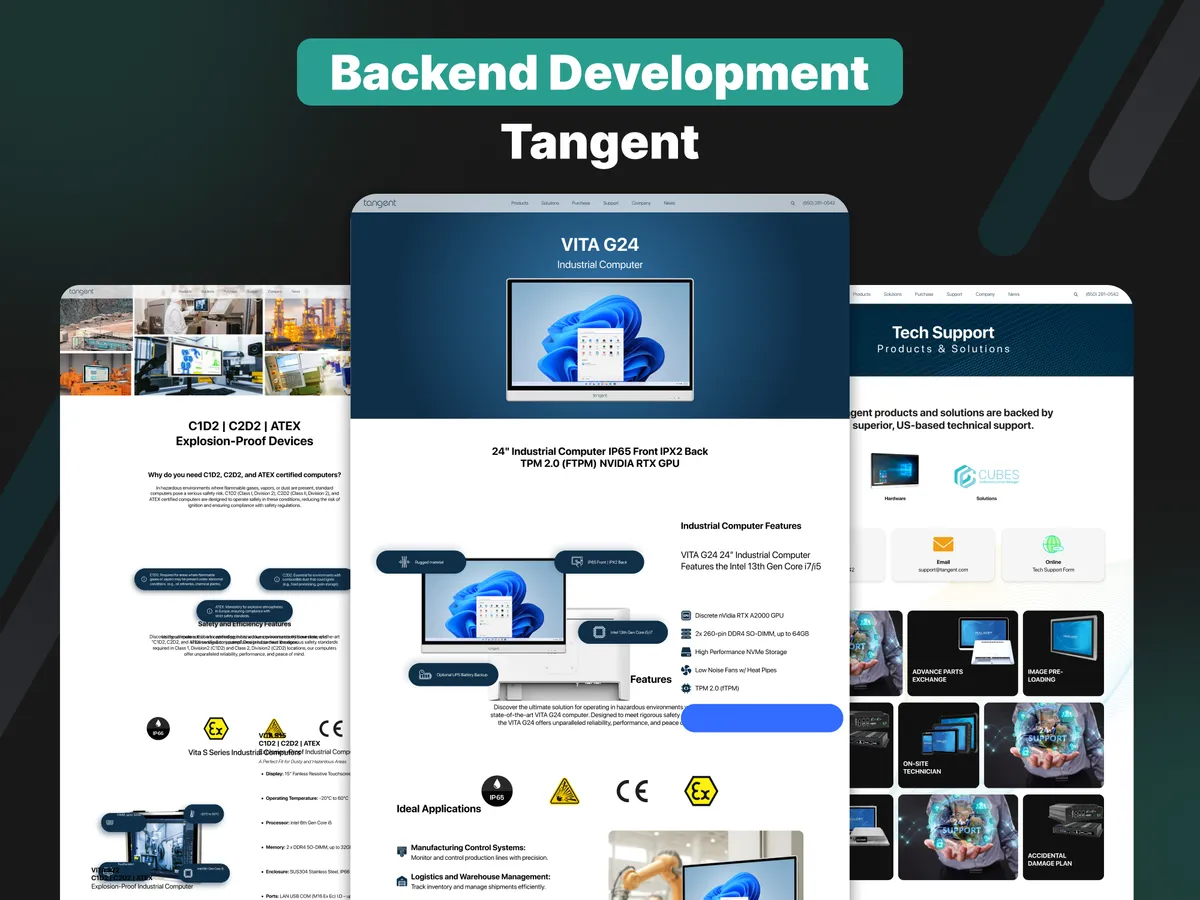Image resolution: width=1200 pixels, height=900 pixels.
Task: Open the search icon in the center page header
Action: point(793,203)
